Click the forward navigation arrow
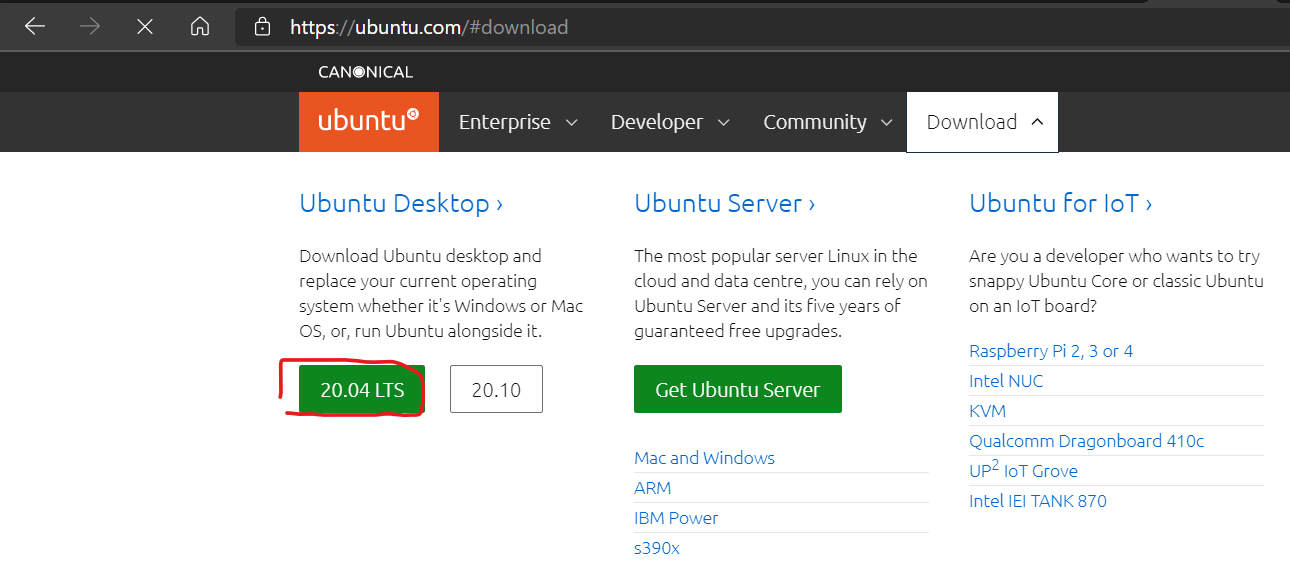 pyautogui.click(x=90, y=26)
